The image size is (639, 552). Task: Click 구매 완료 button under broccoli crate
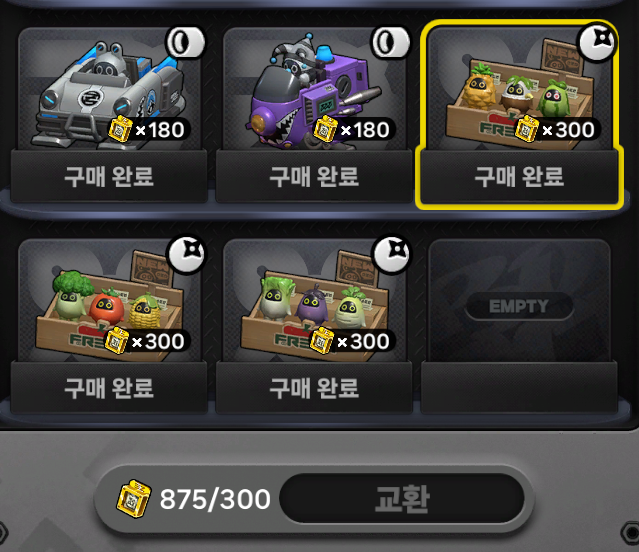tap(109, 388)
